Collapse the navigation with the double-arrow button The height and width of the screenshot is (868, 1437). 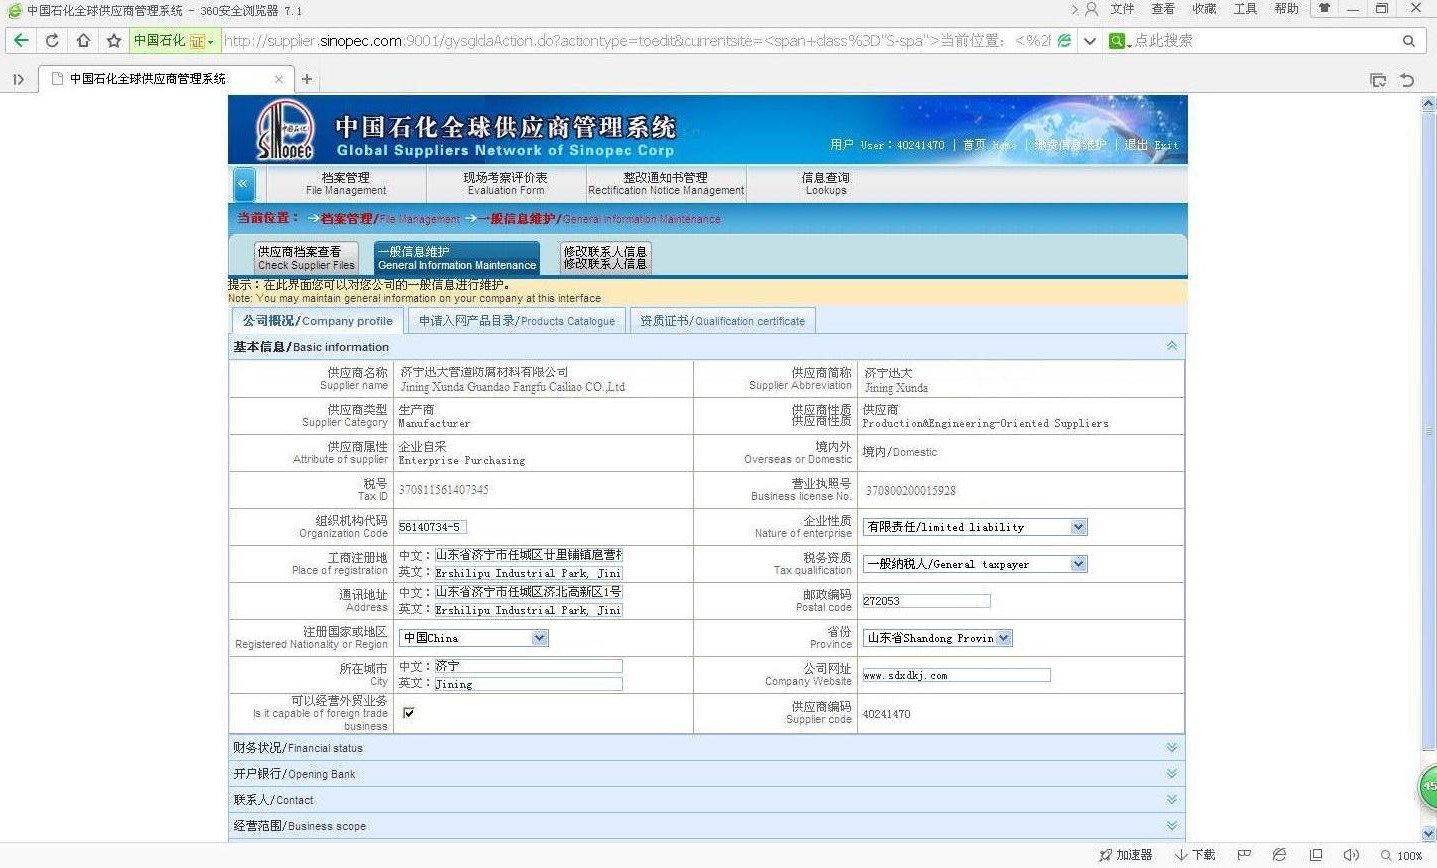coord(243,184)
